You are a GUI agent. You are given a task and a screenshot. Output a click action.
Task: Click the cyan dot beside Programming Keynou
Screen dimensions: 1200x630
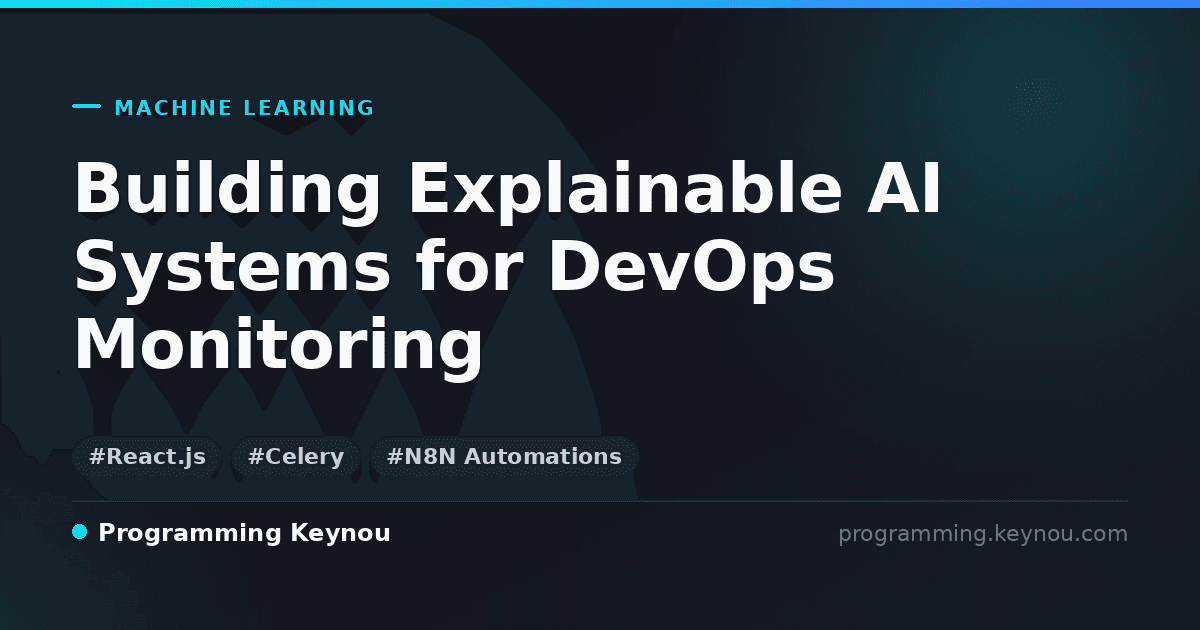click(x=80, y=532)
